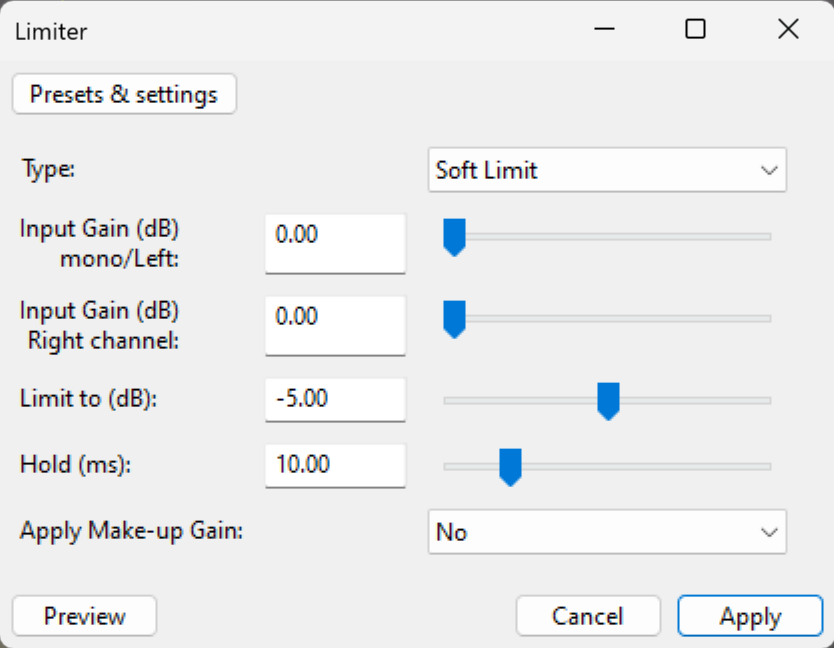834x648 pixels.
Task: Click the Apply button
Action: coord(750,615)
